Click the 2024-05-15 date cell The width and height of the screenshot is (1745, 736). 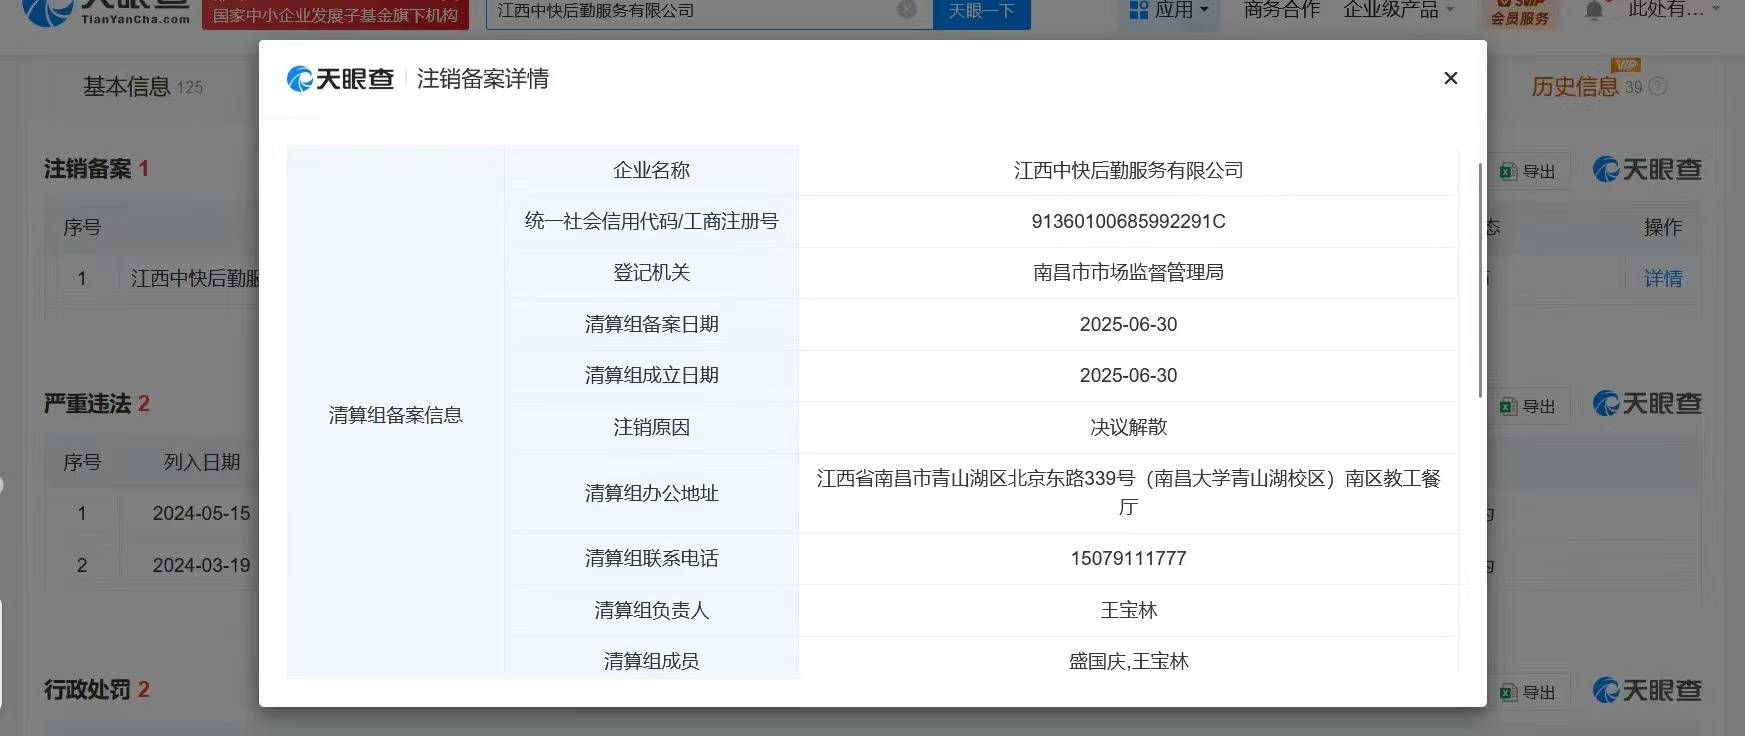coord(202,513)
